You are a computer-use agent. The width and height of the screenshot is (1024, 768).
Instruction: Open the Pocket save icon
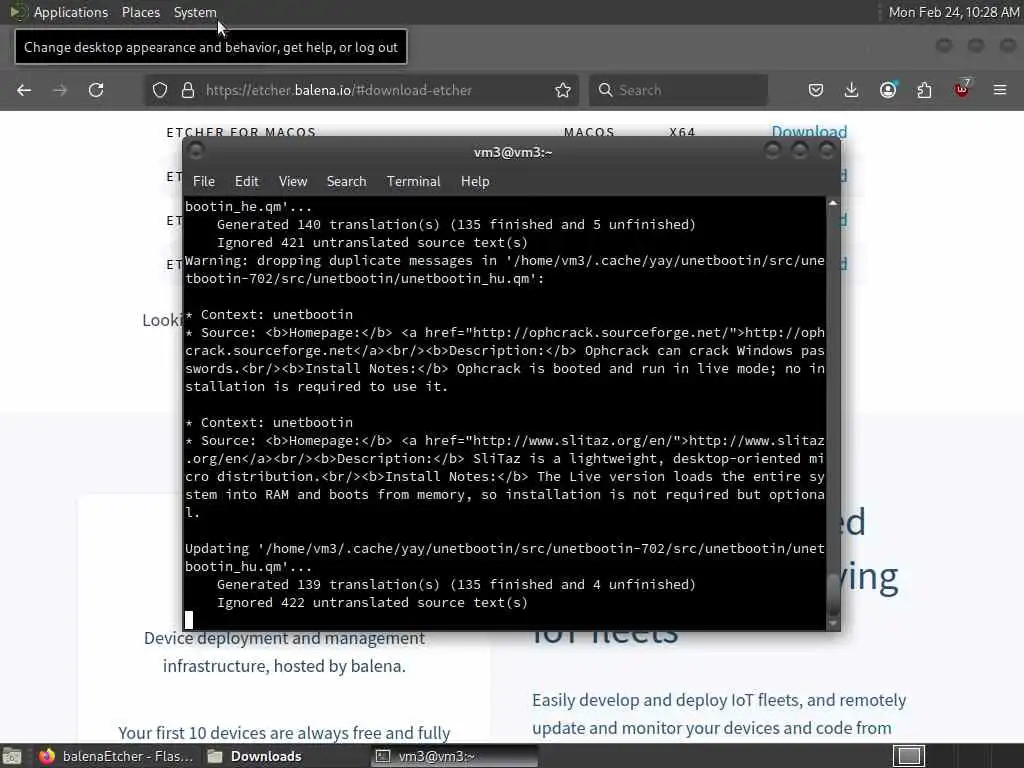pyautogui.click(x=816, y=90)
